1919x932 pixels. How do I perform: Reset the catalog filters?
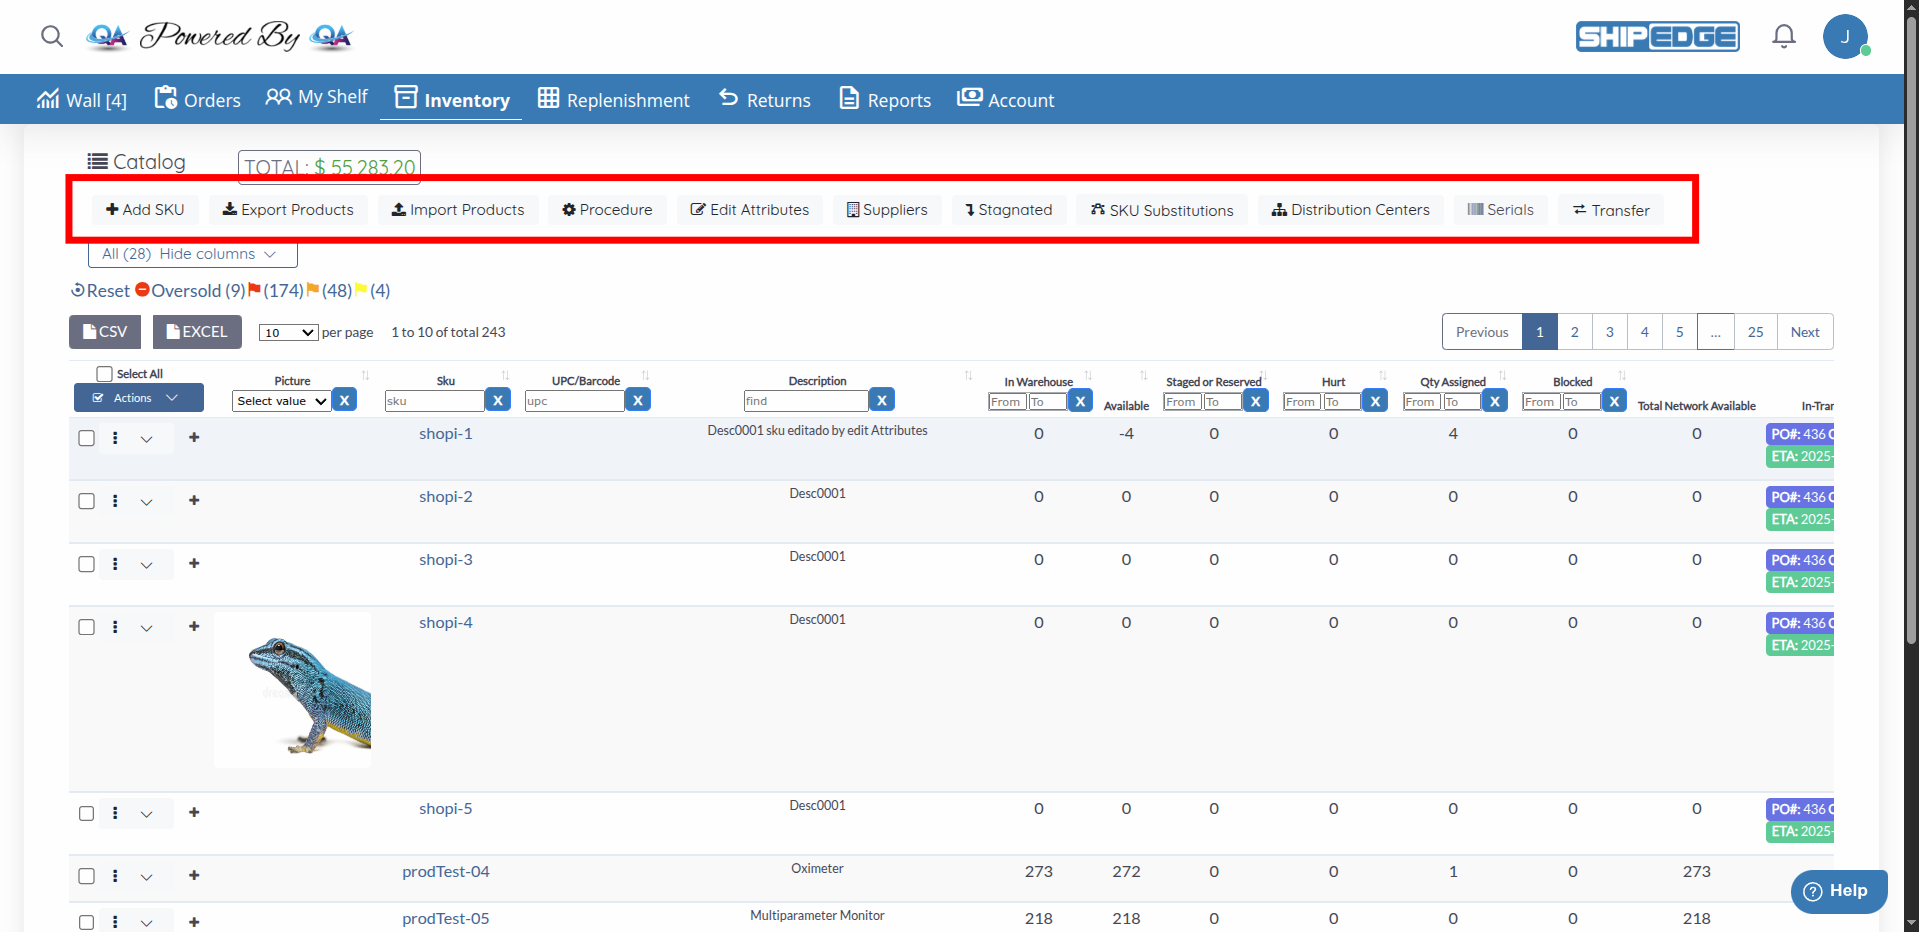pyautogui.click(x=100, y=290)
